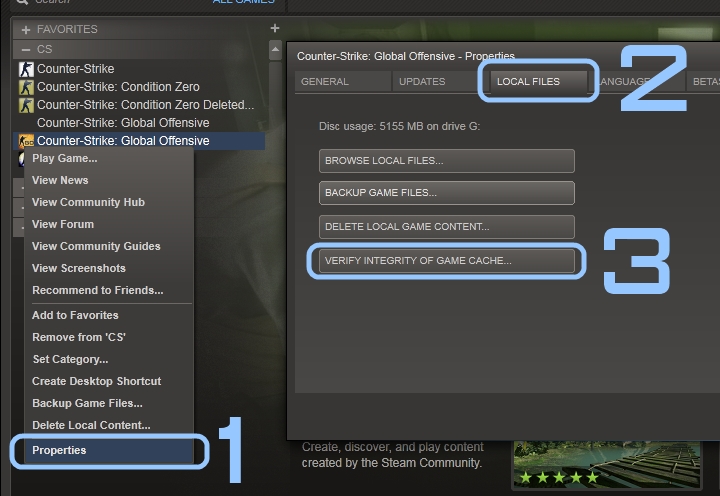Screen dimensions: 720x496
Task: Open the workshop map thumbnail with stars
Action: point(607,464)
